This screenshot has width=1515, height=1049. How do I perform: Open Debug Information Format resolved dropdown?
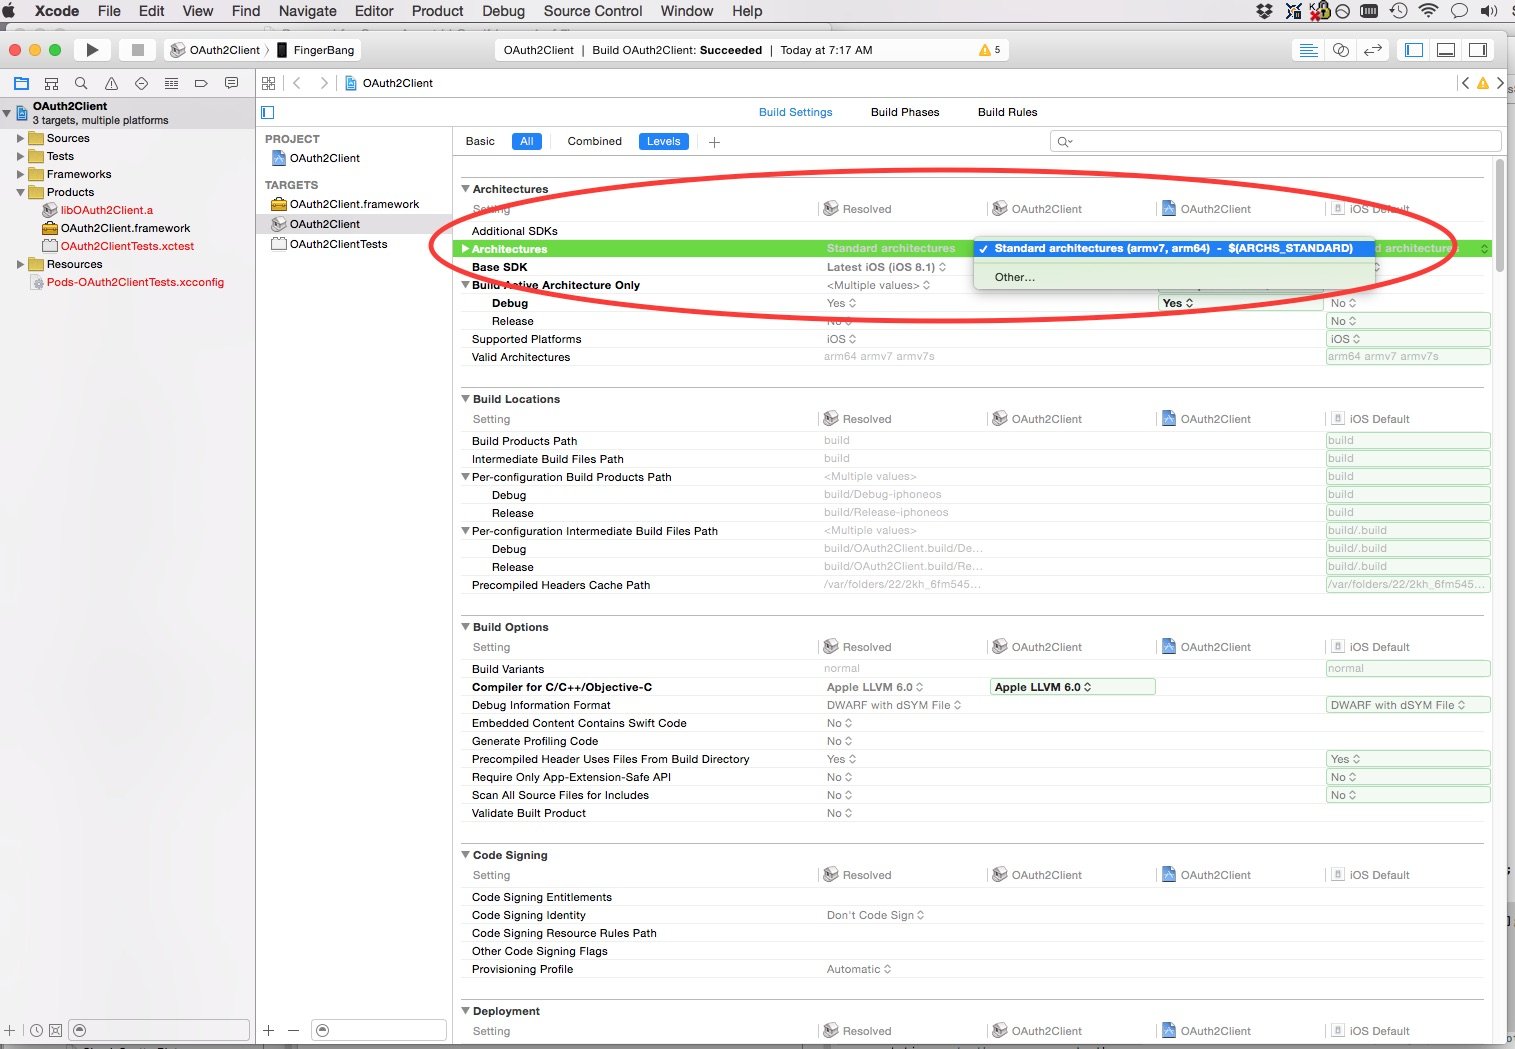pyautogui.click(x=893, y=705)
